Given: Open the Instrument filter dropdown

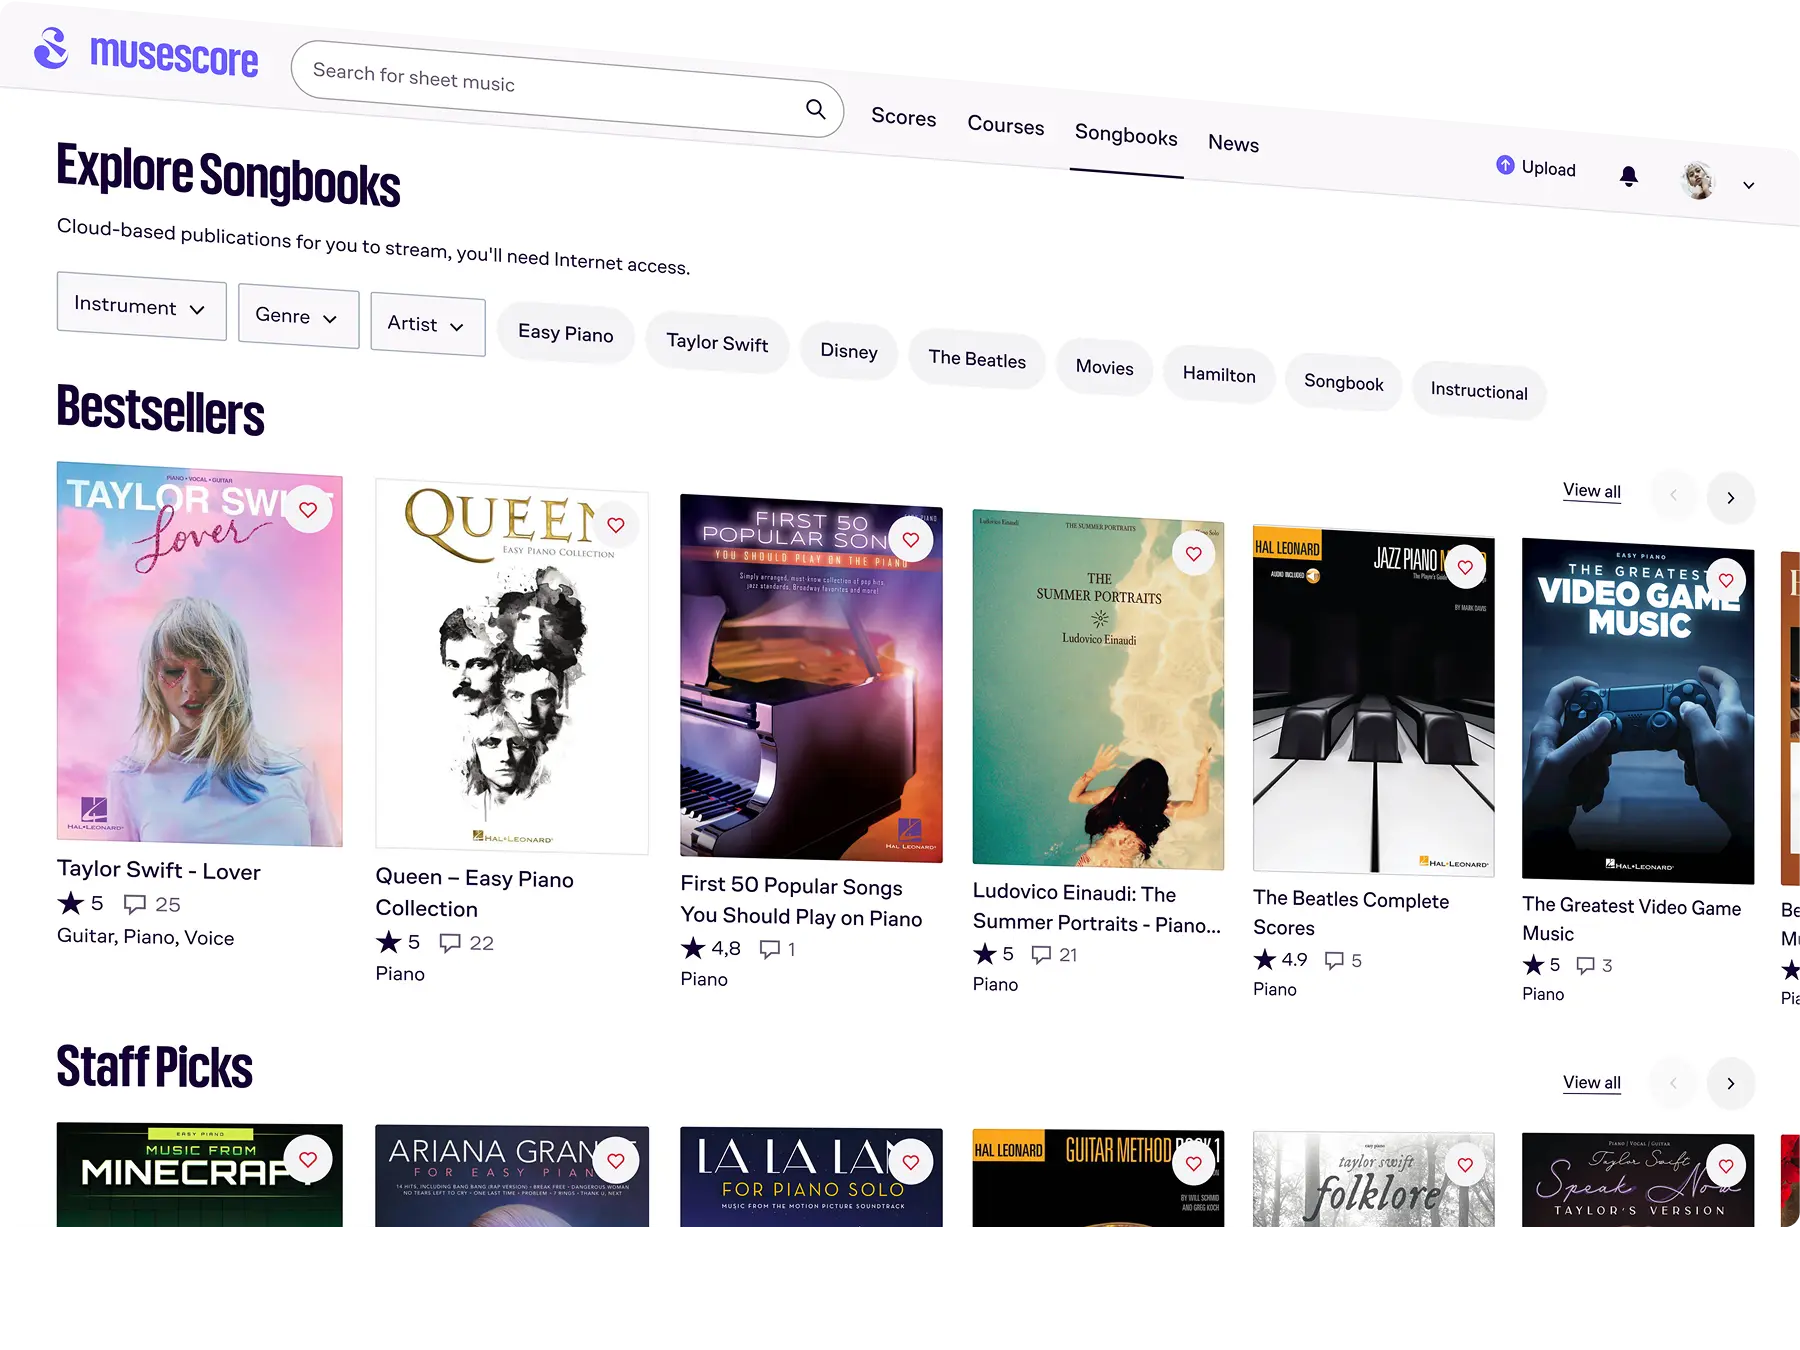Looking at the screenshot, I should [140, 308].
